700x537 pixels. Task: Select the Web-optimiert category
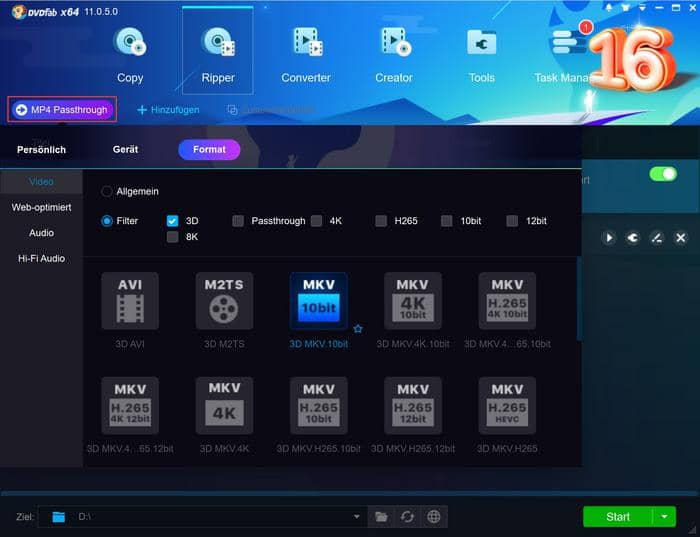click(41, 208)
